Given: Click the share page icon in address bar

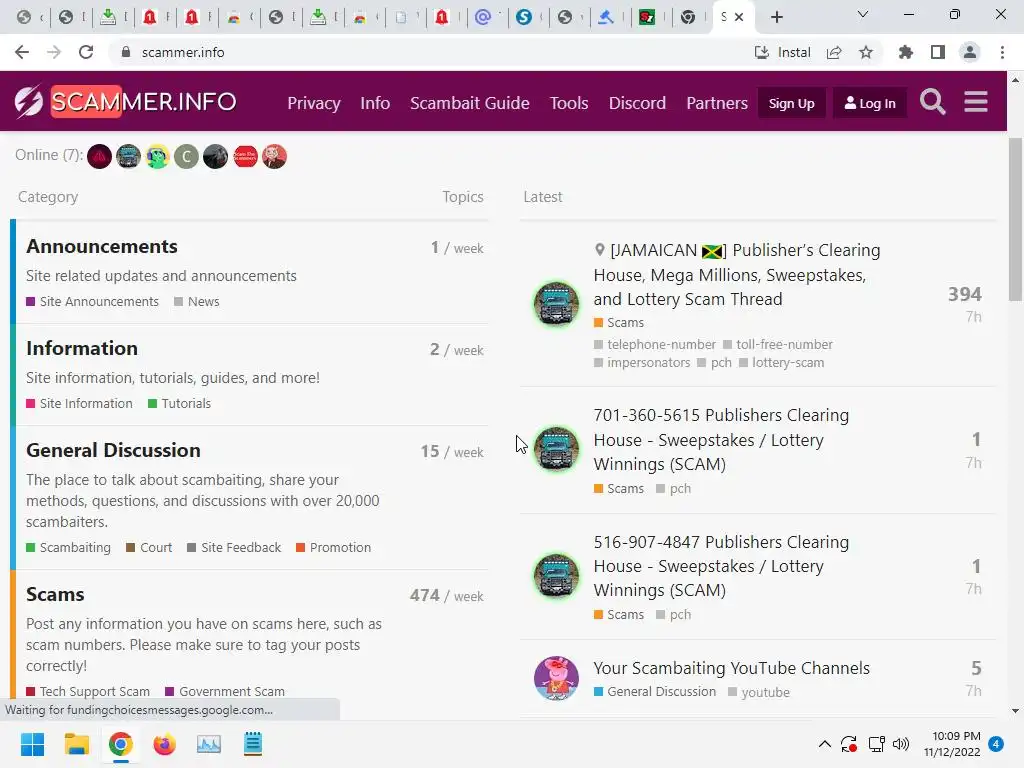Looking at the screenshot, I should (834, 52).
